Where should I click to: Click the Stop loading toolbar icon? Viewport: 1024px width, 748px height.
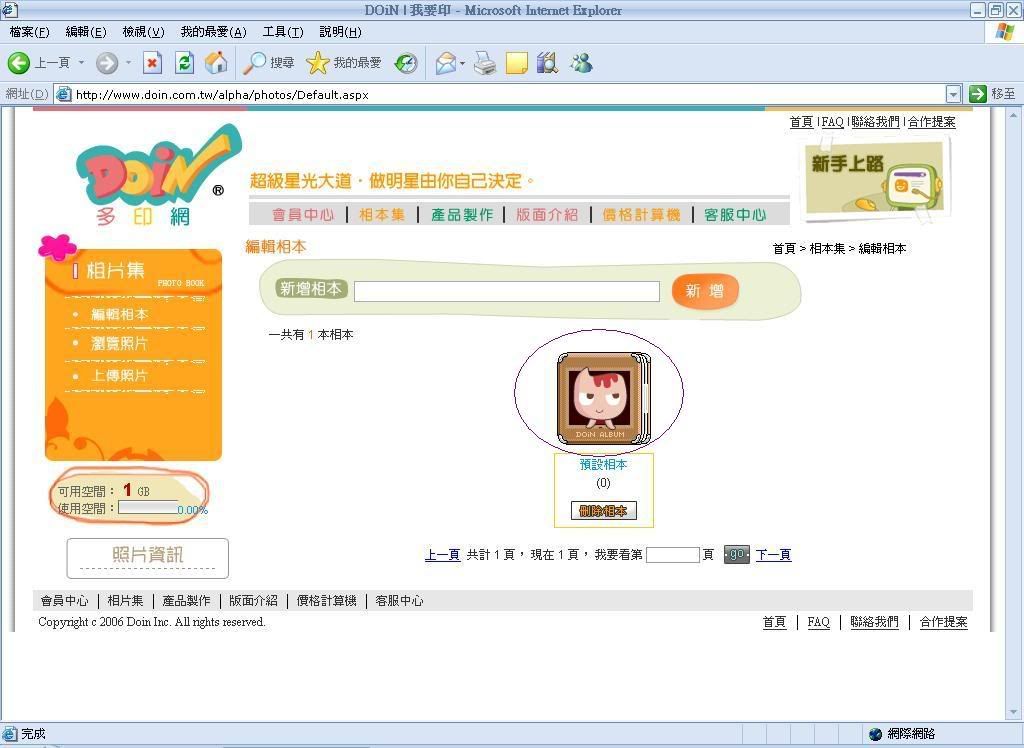pos(152,63)
